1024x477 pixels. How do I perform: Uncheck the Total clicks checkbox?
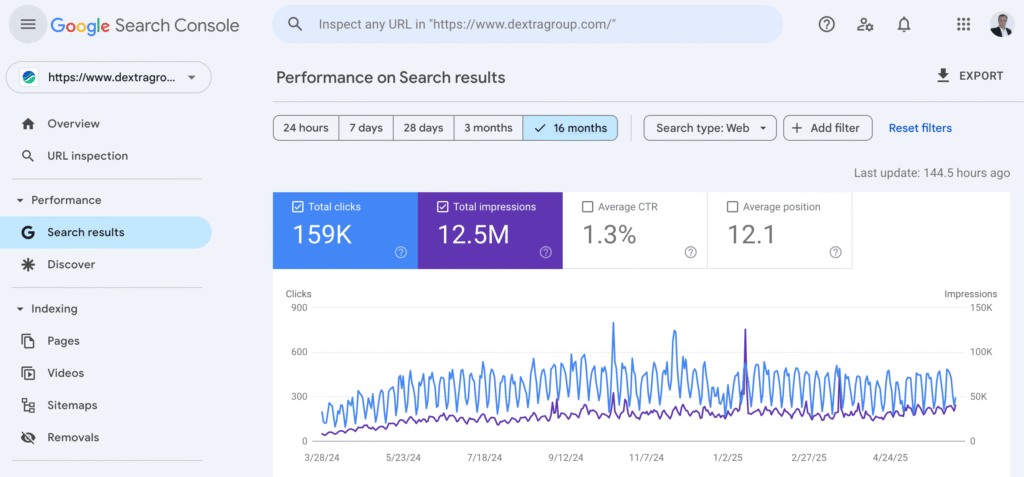[x=298, y=206]
